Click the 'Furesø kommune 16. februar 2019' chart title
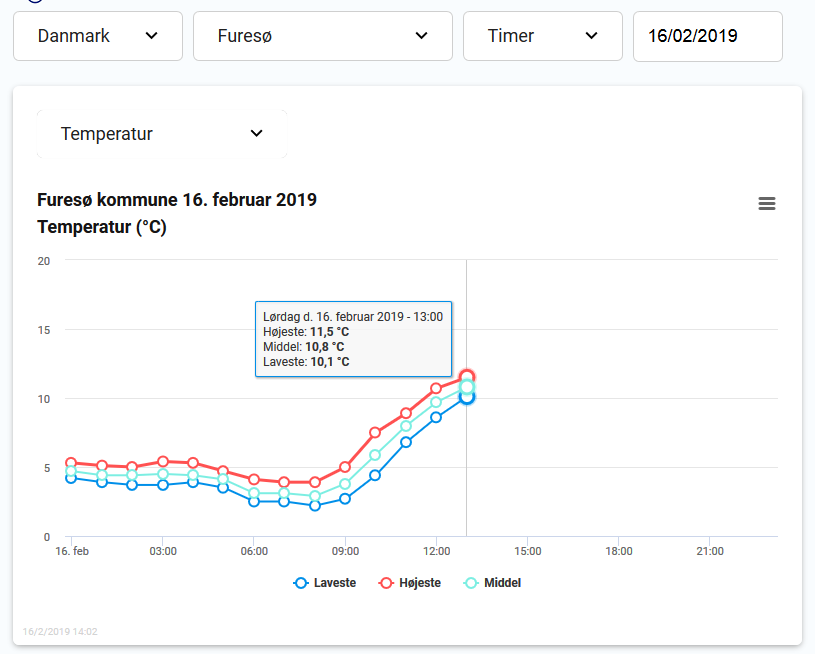Viewport: 815px width, 654px height. (x=177, y=200)
